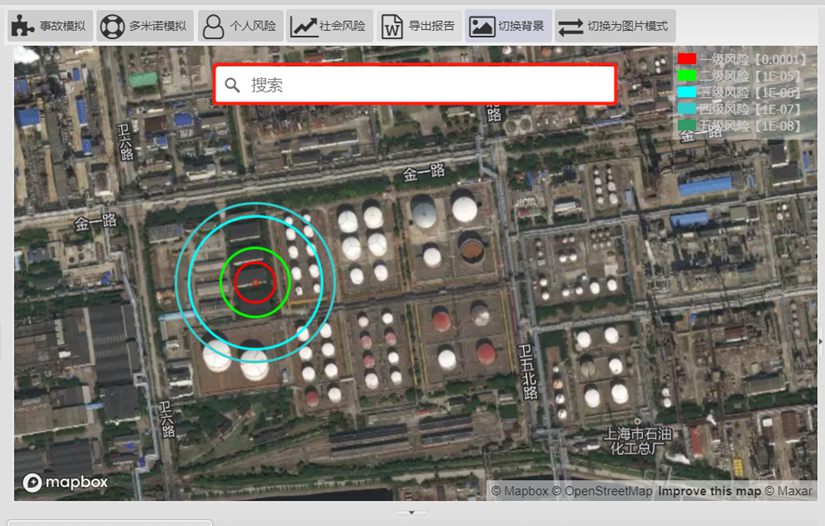Click the 五级风险 dark green legend swatch
Screen dimensions: 825x526
point(687,126)
